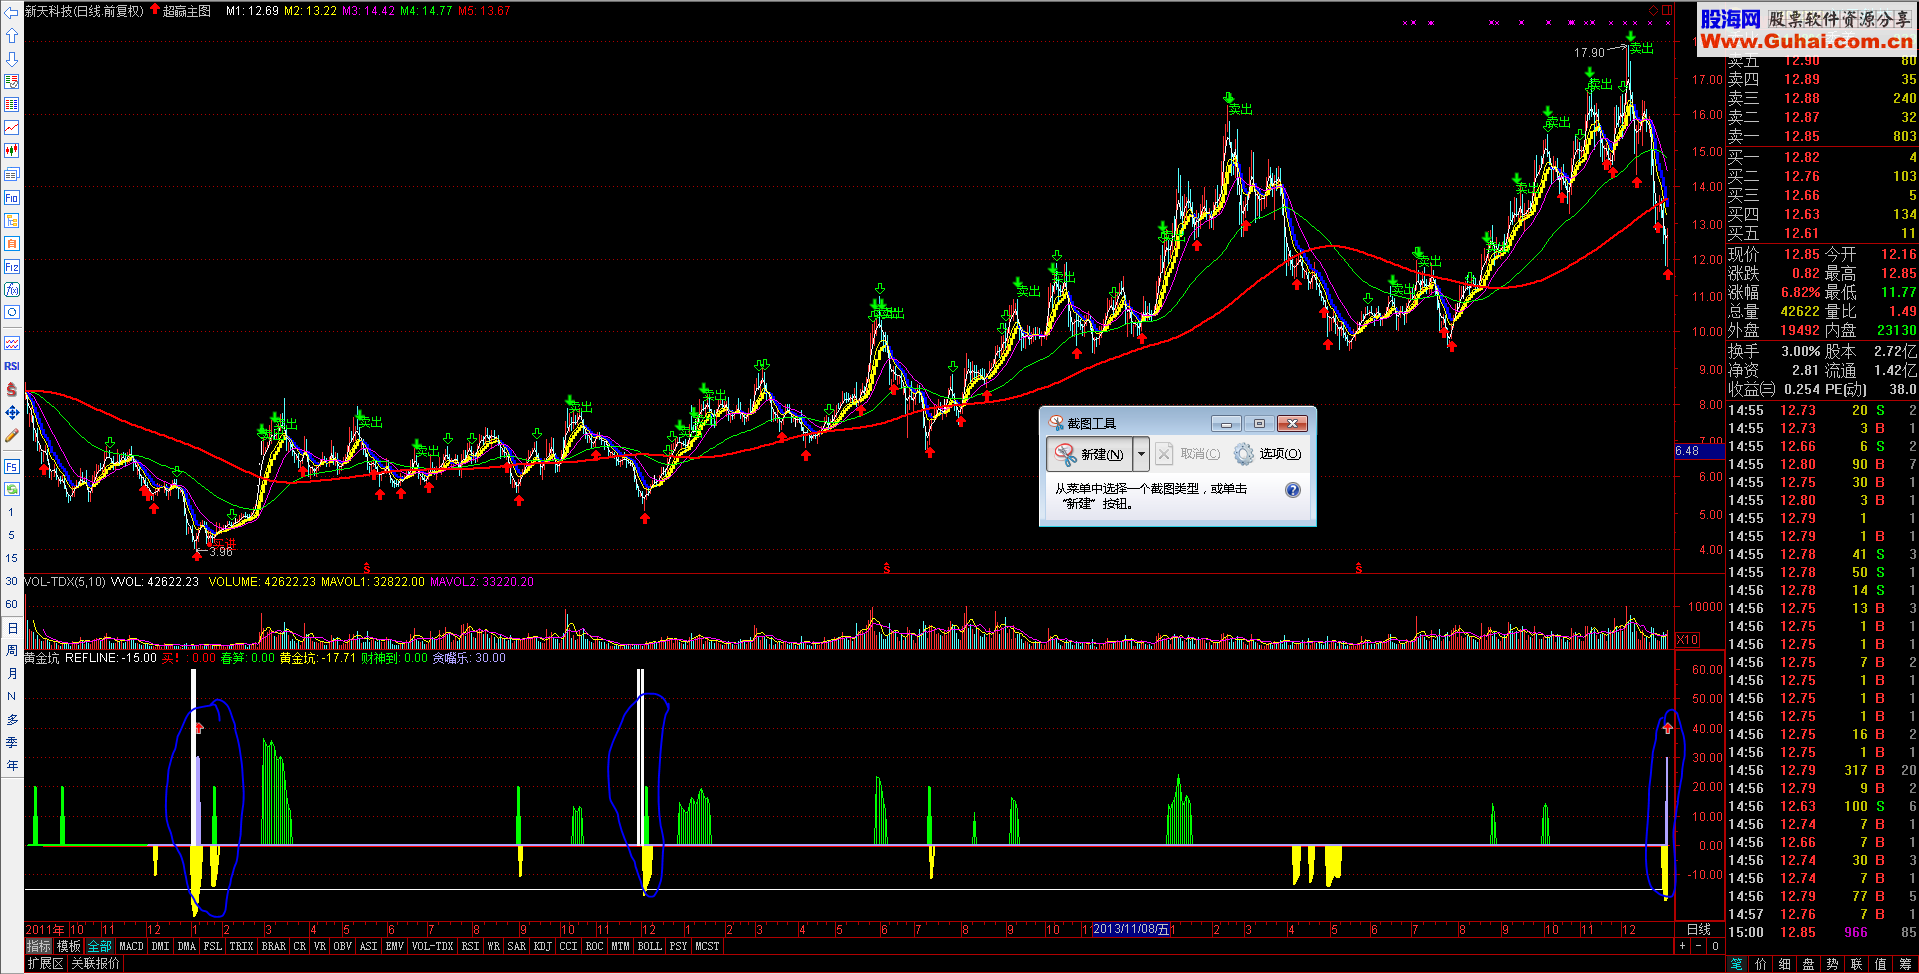The height and width of the screenshot is (974, 1919).
Task: Click the 6.48 price marker on axis
Action: [x=1700, y=451]
